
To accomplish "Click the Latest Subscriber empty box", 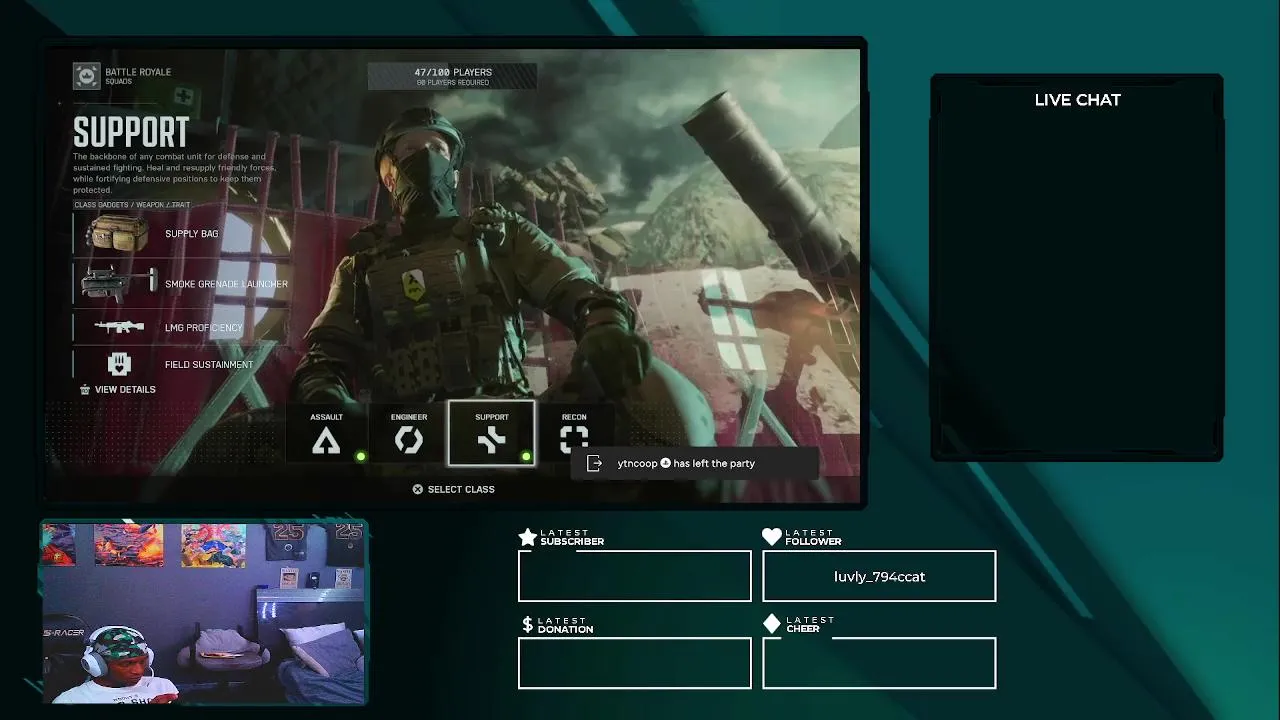I will point(635,576).
